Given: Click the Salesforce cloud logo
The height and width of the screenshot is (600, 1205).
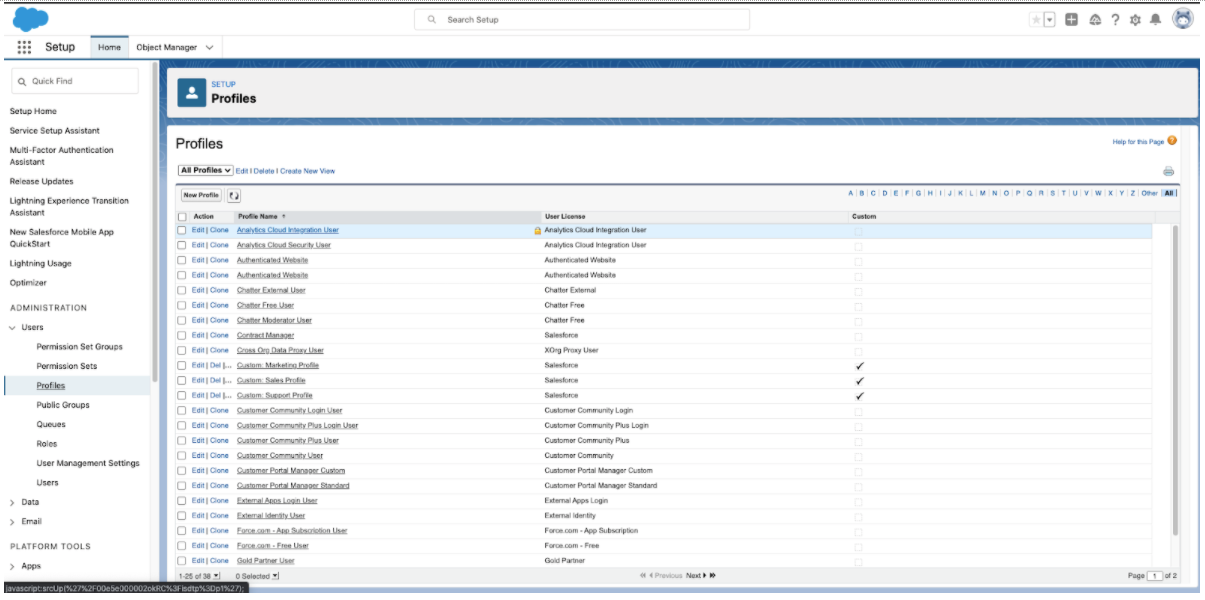Looking at the screenshot, I should coord(30,19).
